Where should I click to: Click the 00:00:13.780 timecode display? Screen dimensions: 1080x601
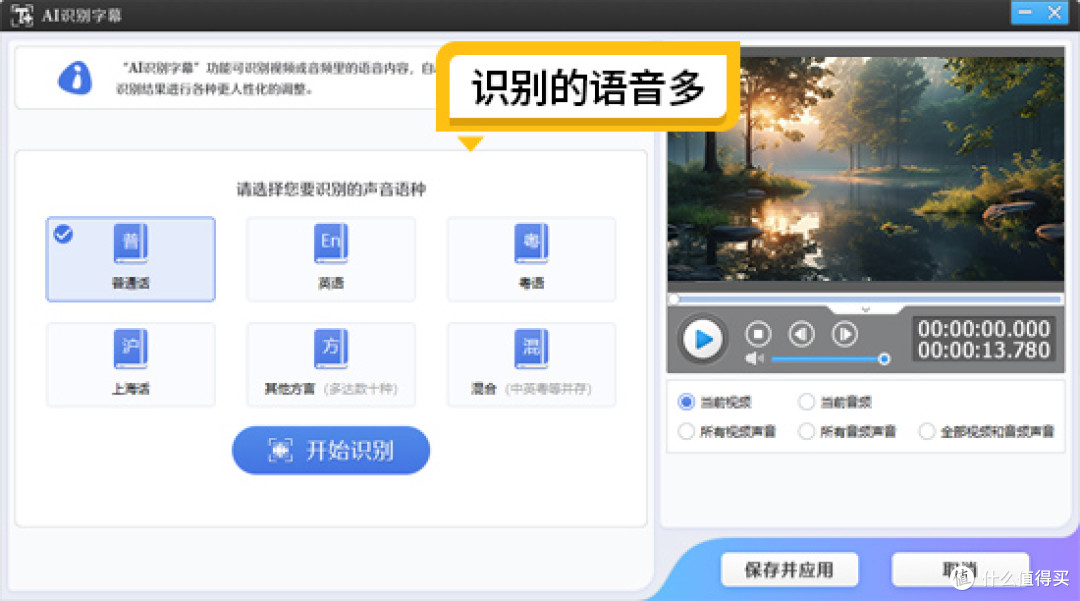pos(984,350)
